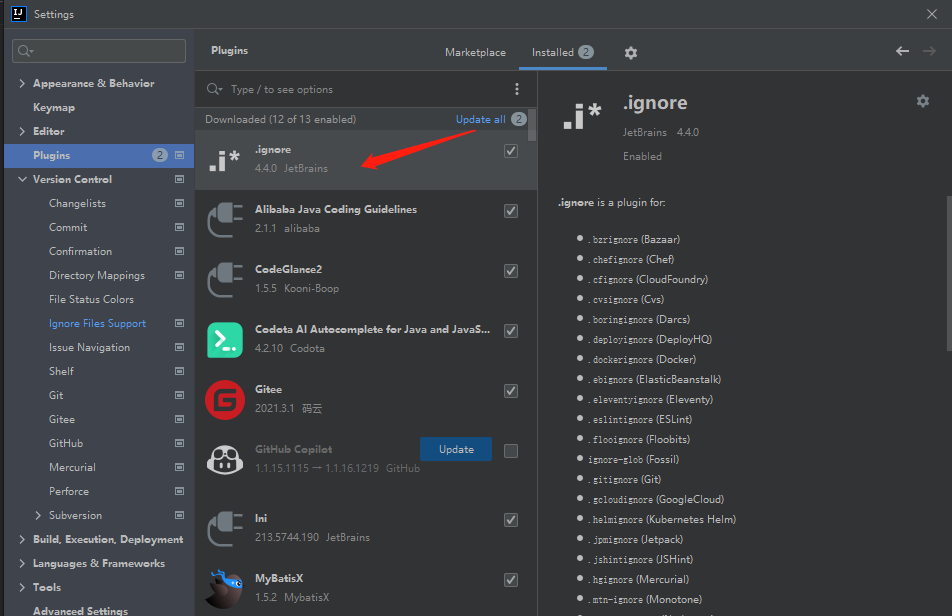Navigate back with the left arrow
Image resolution: width=952 pixels, height=616 pixels.
click(902, 52)
